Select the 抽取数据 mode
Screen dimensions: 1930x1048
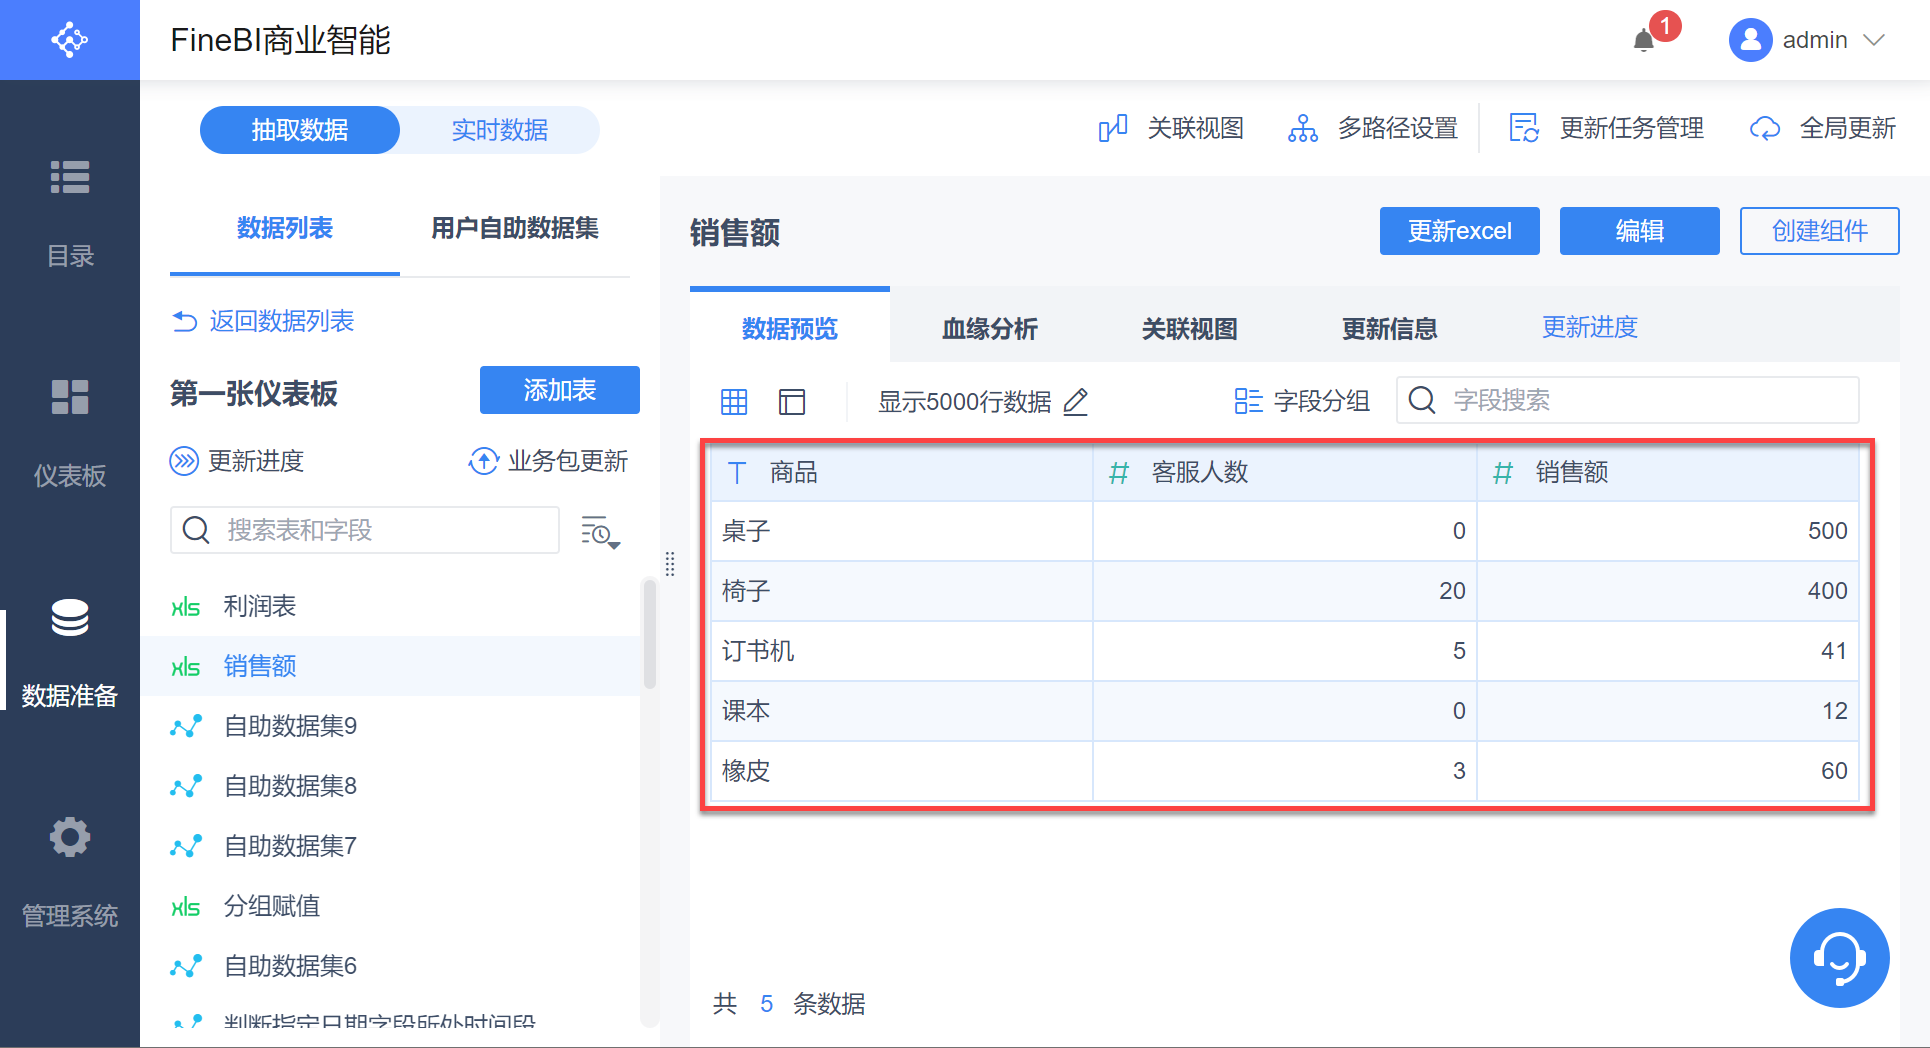point(300,130)
